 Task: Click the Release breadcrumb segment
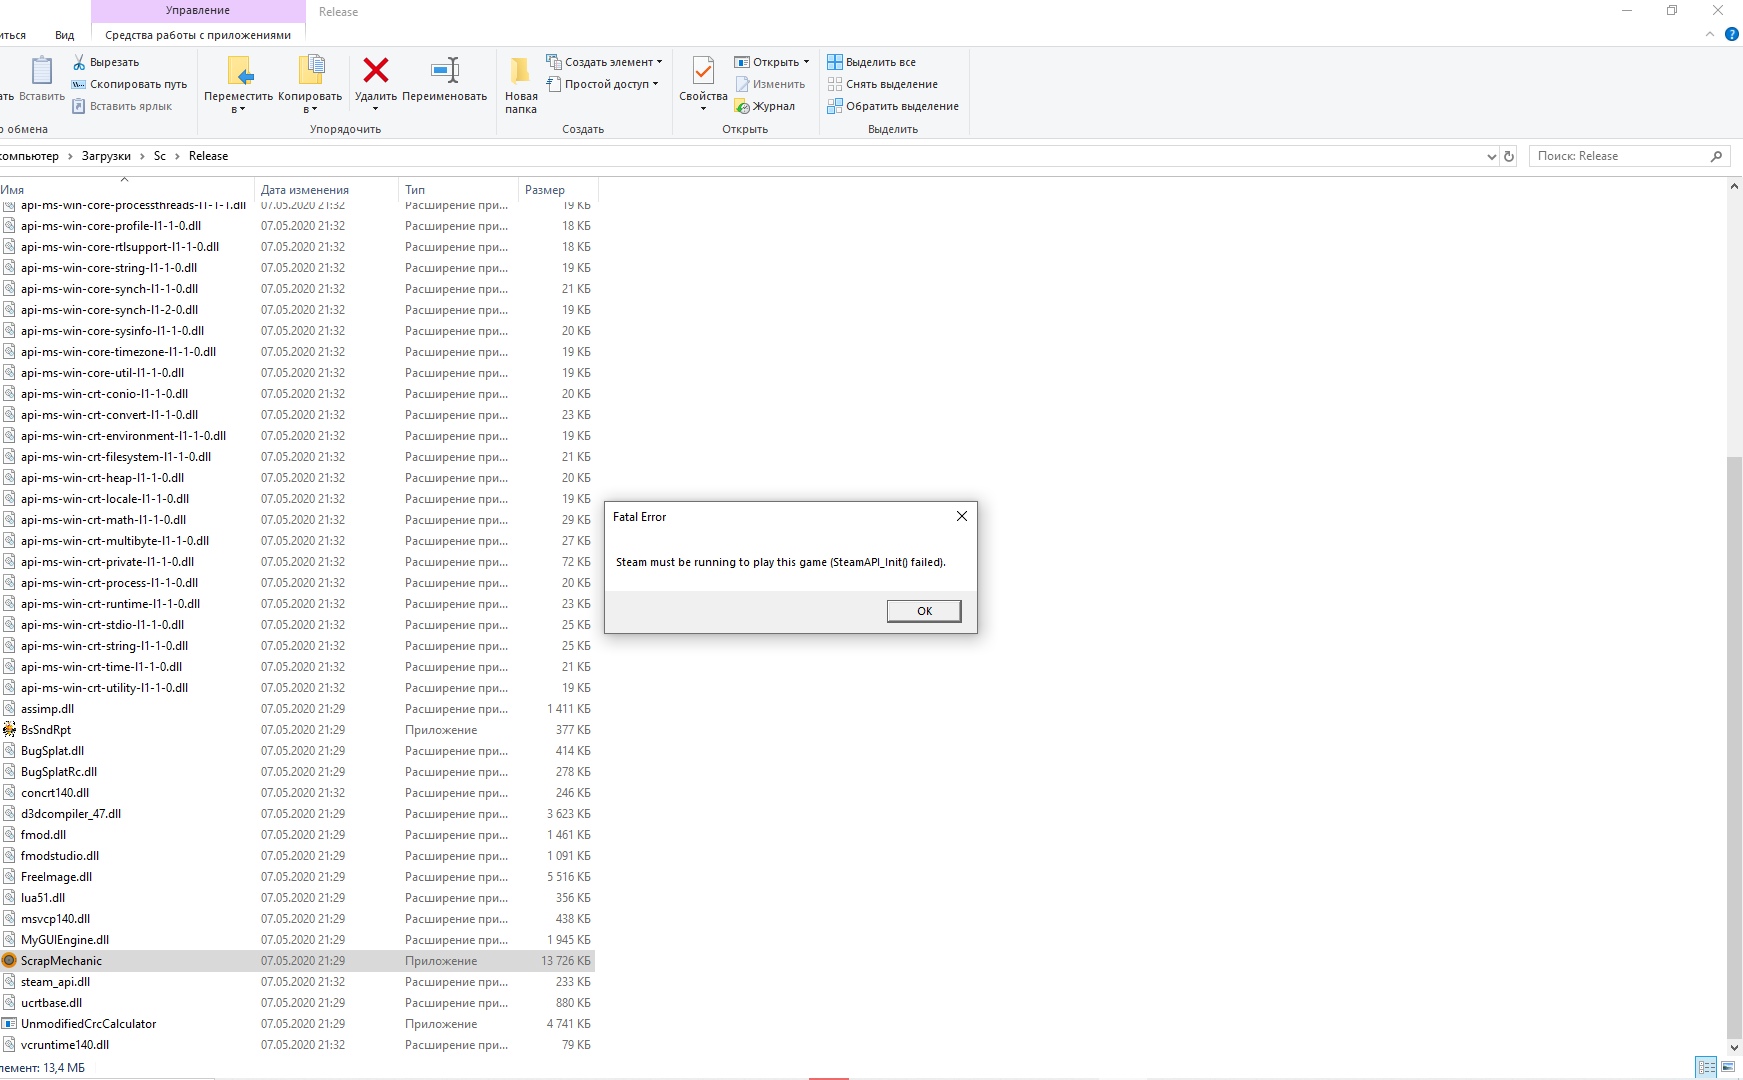click(x=208, y=156)
